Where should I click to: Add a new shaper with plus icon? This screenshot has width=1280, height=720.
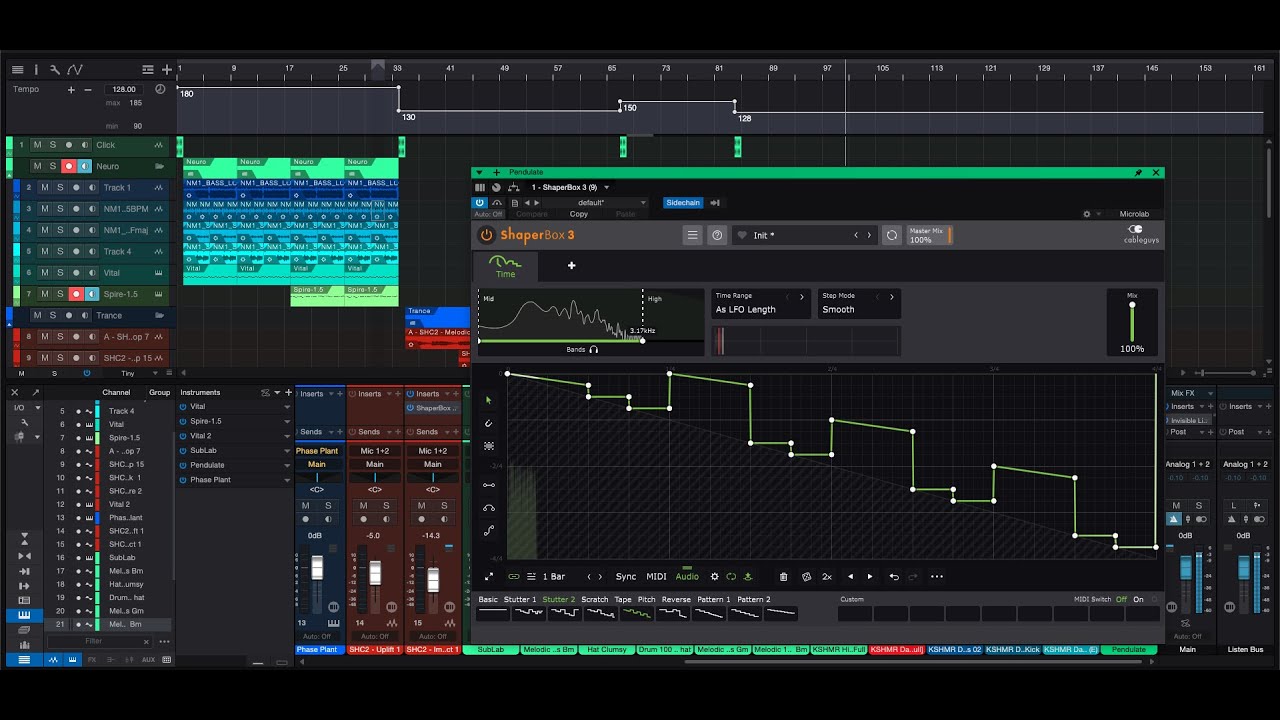click(x=572, y=265)
